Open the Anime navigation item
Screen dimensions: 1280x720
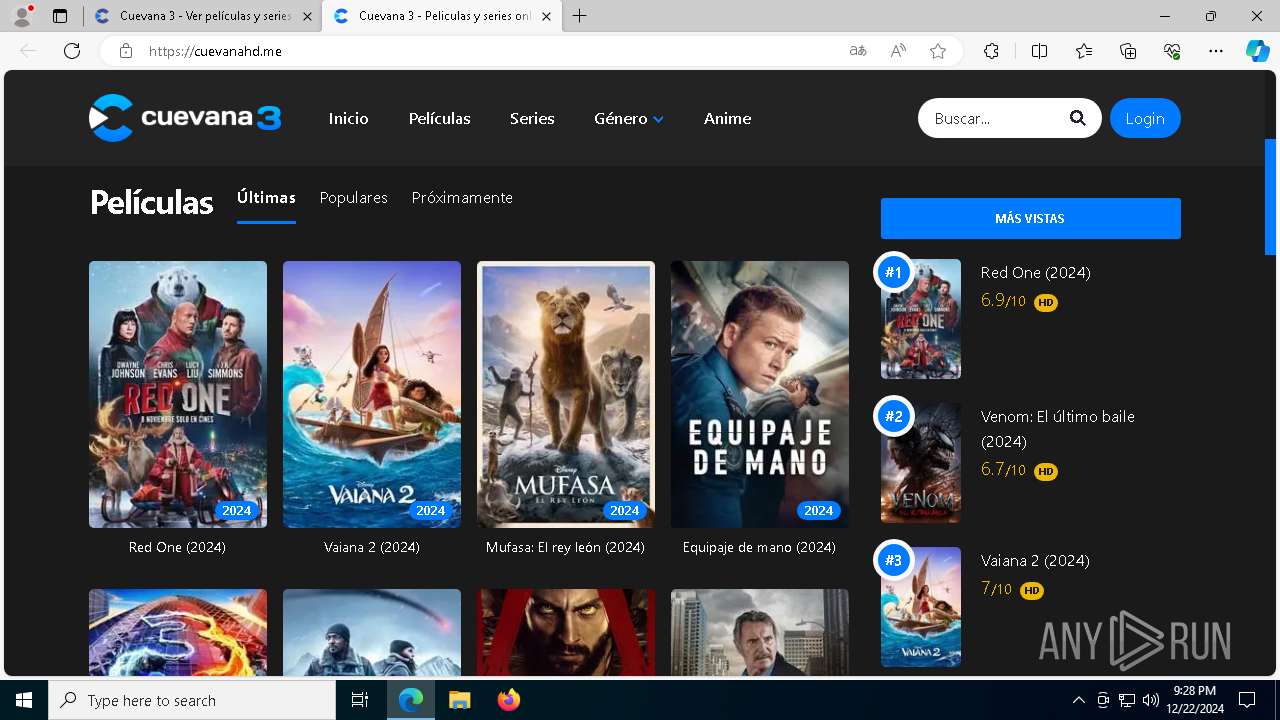tap(727, 118)
